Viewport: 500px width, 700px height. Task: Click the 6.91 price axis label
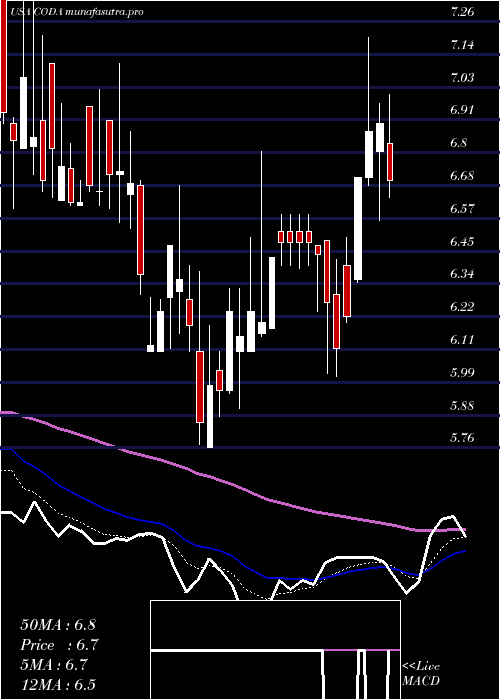pos(462,110)
